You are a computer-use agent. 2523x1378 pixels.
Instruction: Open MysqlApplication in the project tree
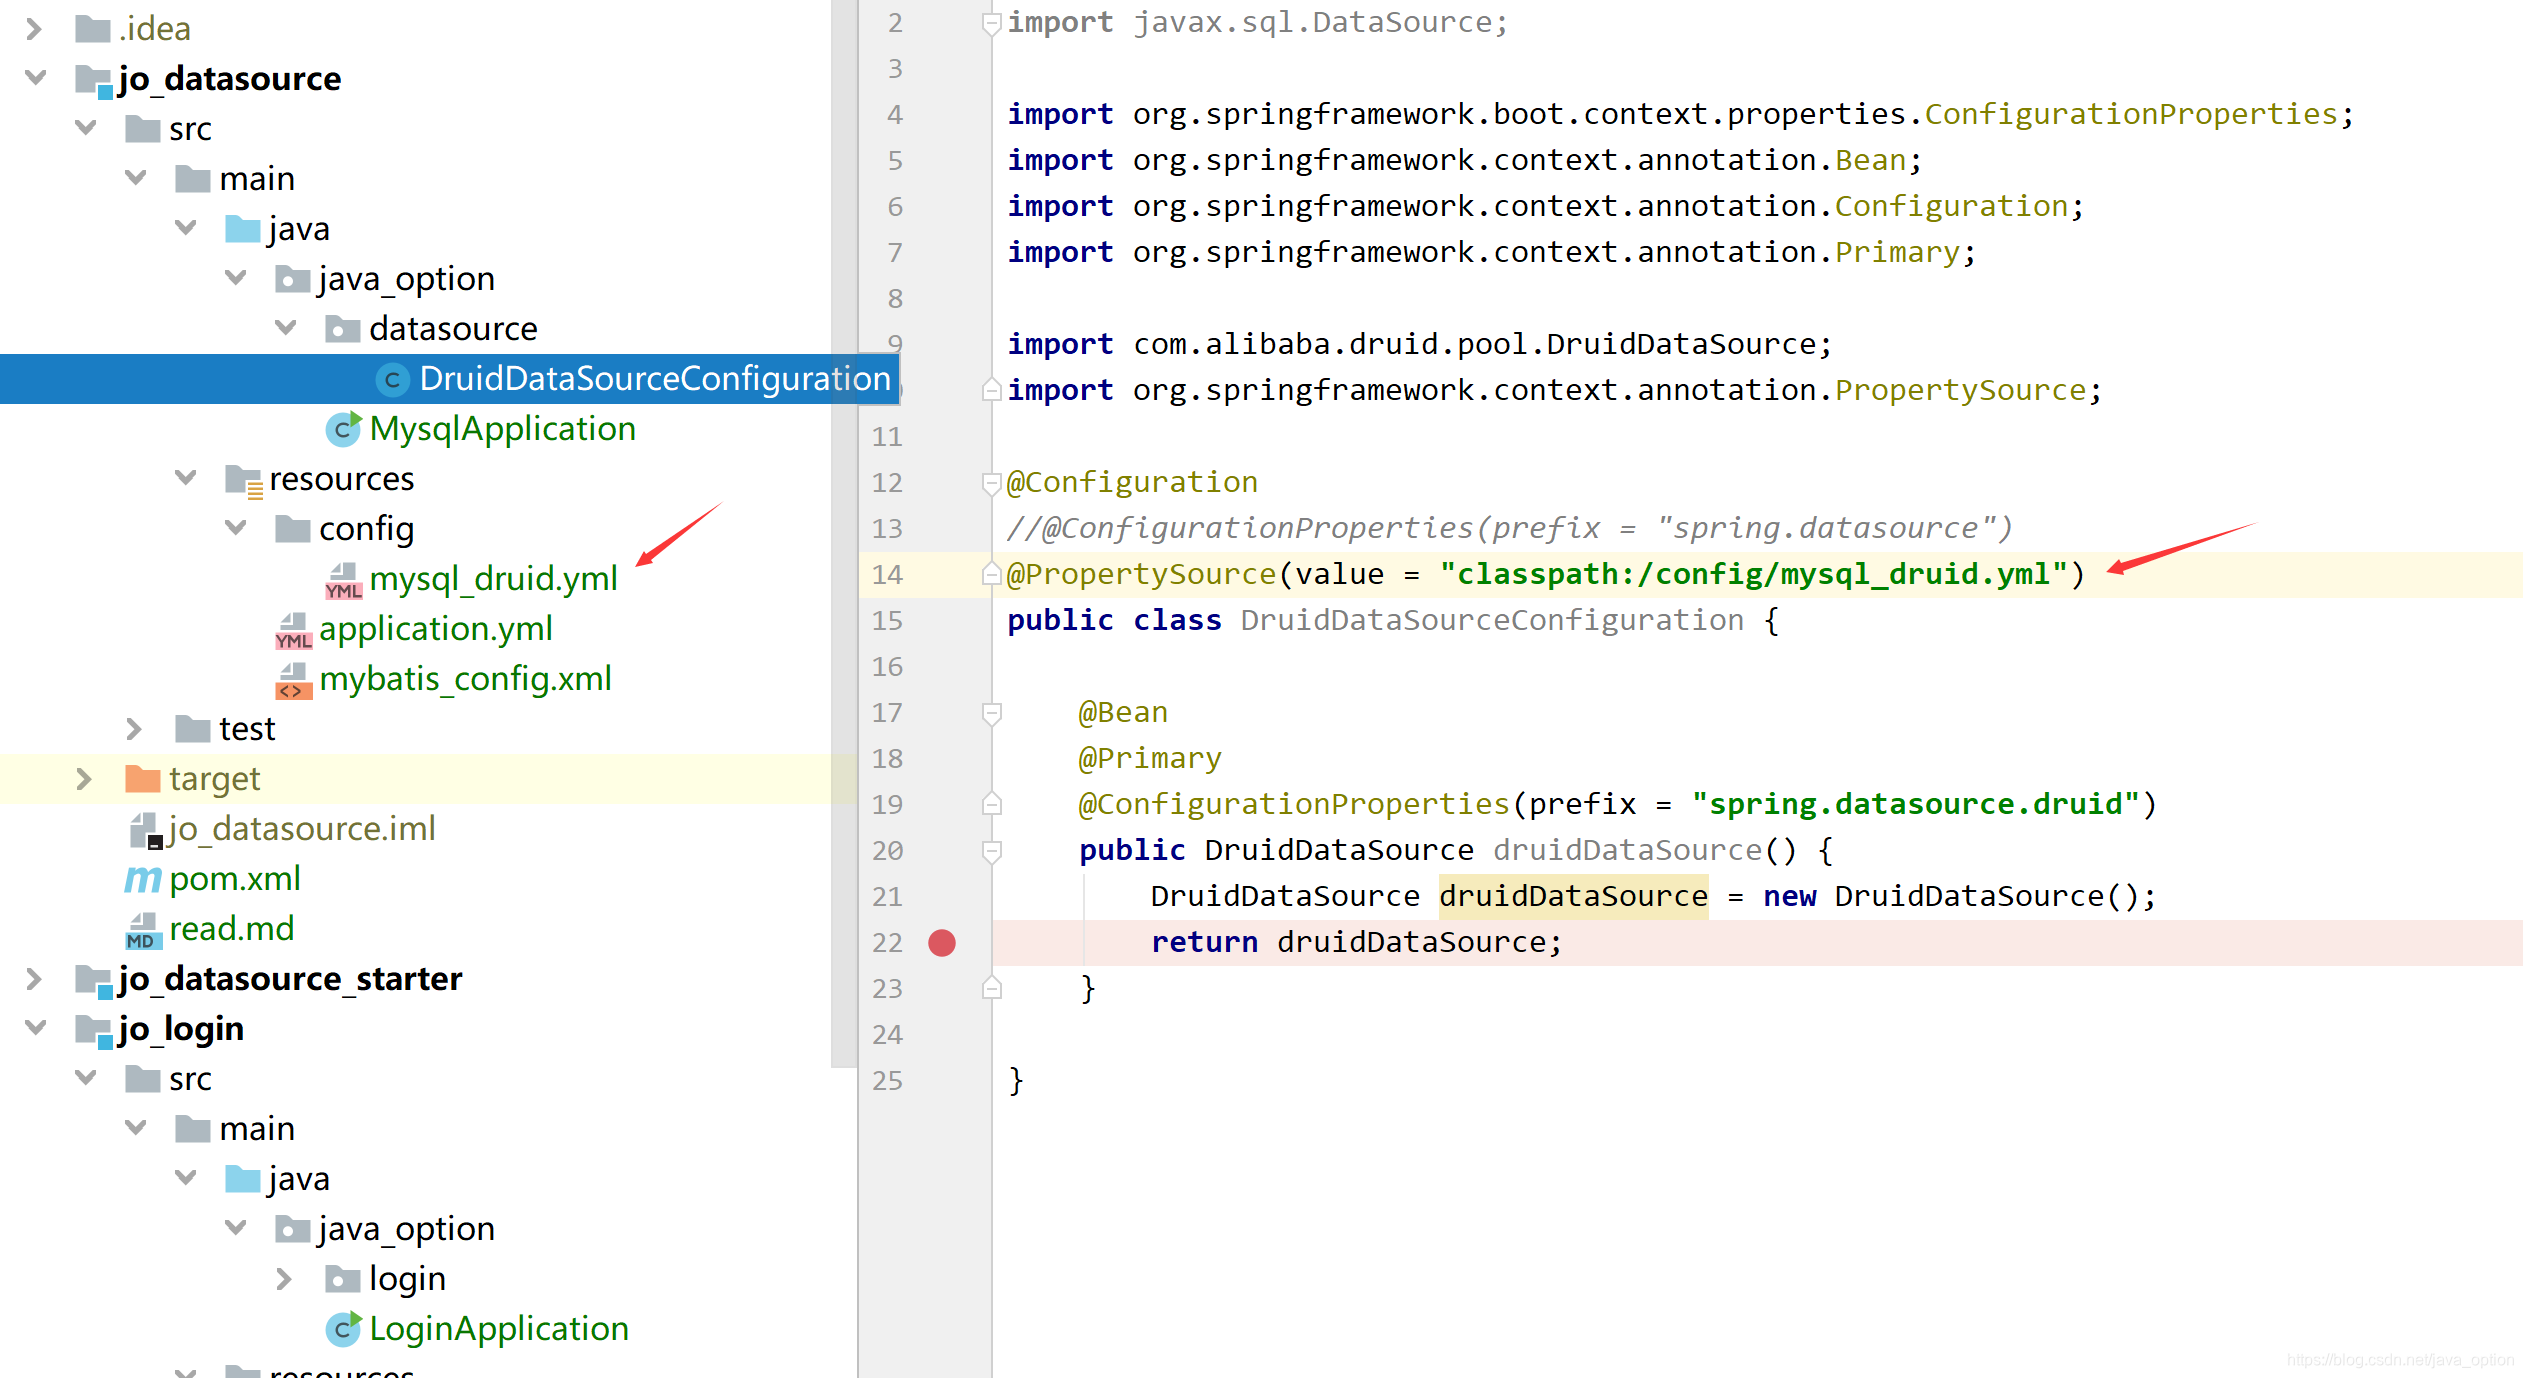click(503, 429)
